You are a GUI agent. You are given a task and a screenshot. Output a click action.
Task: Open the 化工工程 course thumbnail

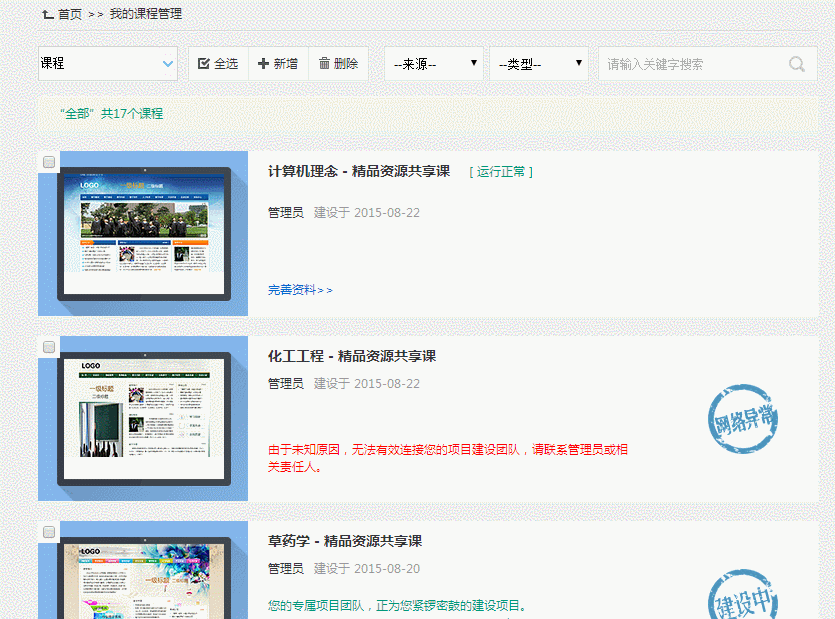point(143,420)
